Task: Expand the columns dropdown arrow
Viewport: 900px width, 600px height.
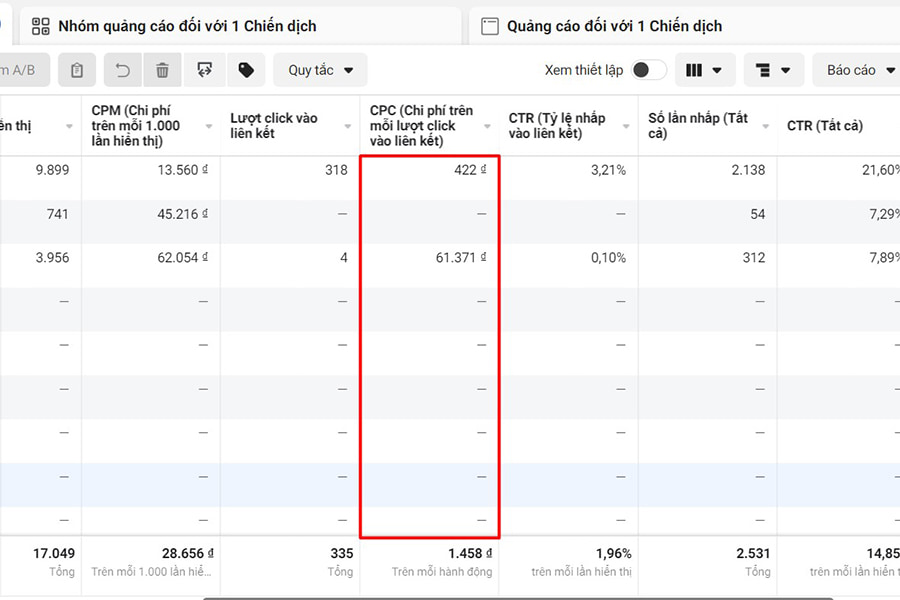Action: [x=716, y=70]
